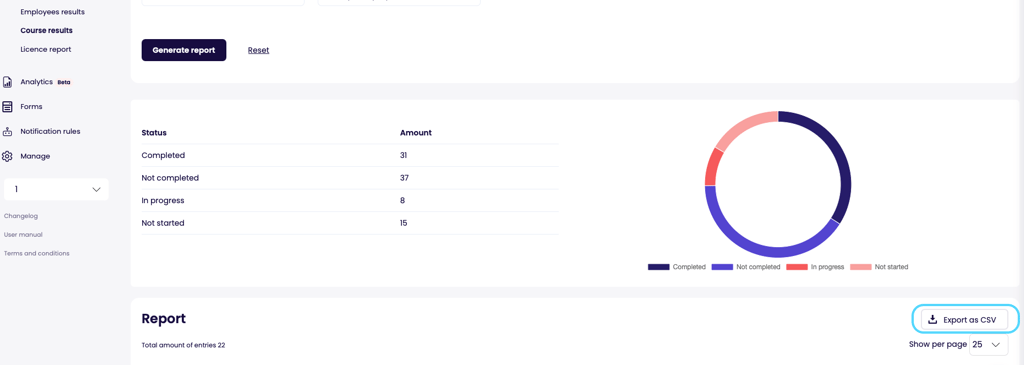Open Licence report in sidebar
1024x365 pixels.
[x=46, y=50]
